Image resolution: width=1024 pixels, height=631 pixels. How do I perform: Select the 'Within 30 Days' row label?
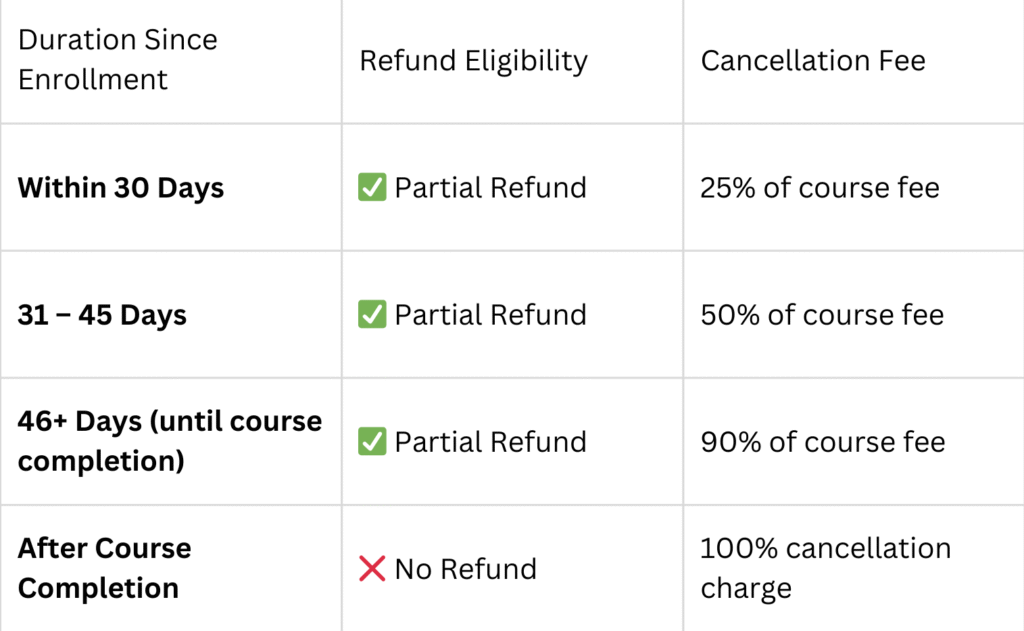pos(121,187)
